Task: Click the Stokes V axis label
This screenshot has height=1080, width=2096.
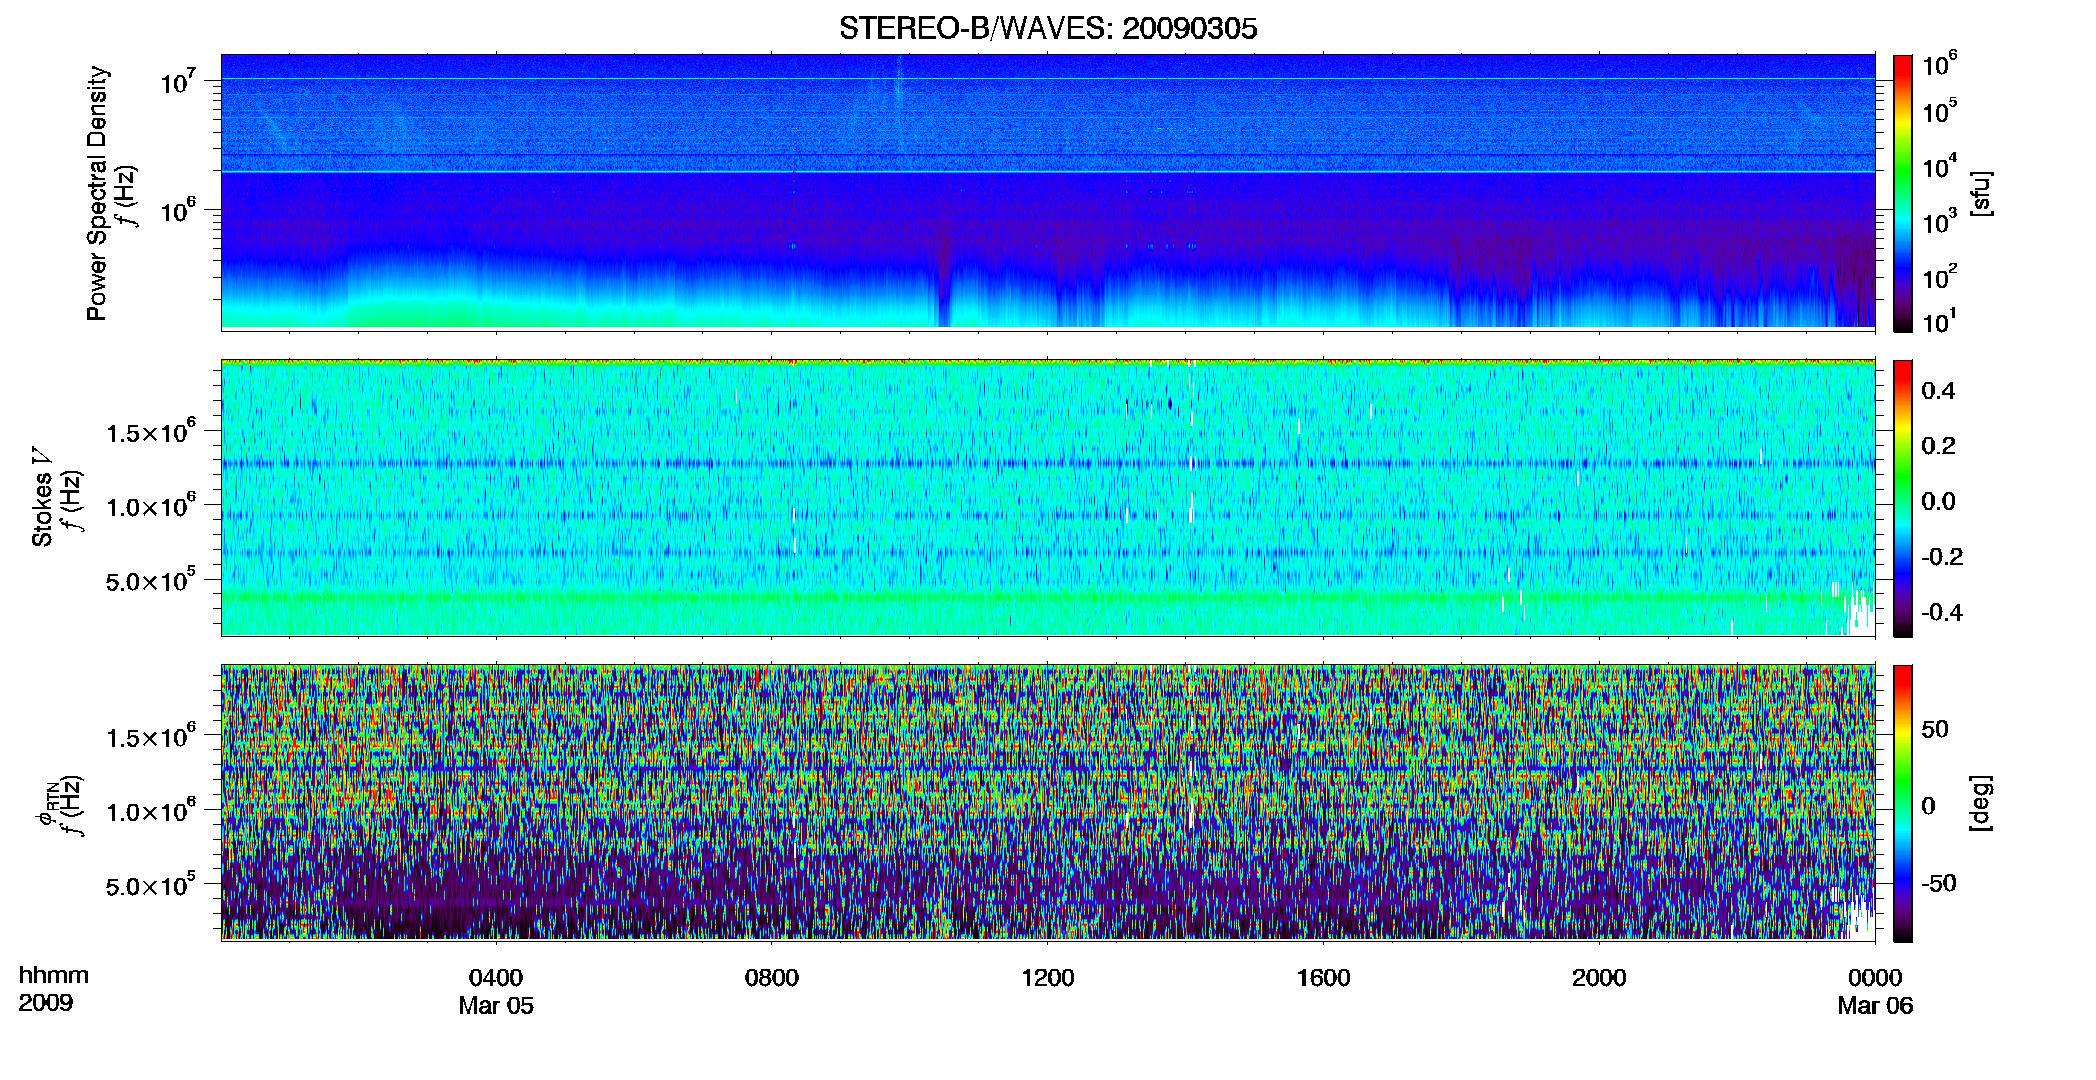Action: tap(42, 497)
